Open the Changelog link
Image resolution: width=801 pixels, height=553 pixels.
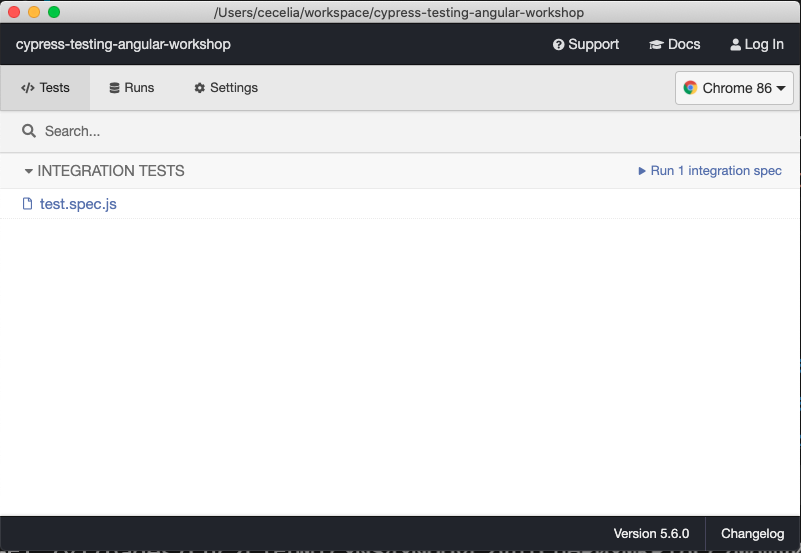click(752, 534)
